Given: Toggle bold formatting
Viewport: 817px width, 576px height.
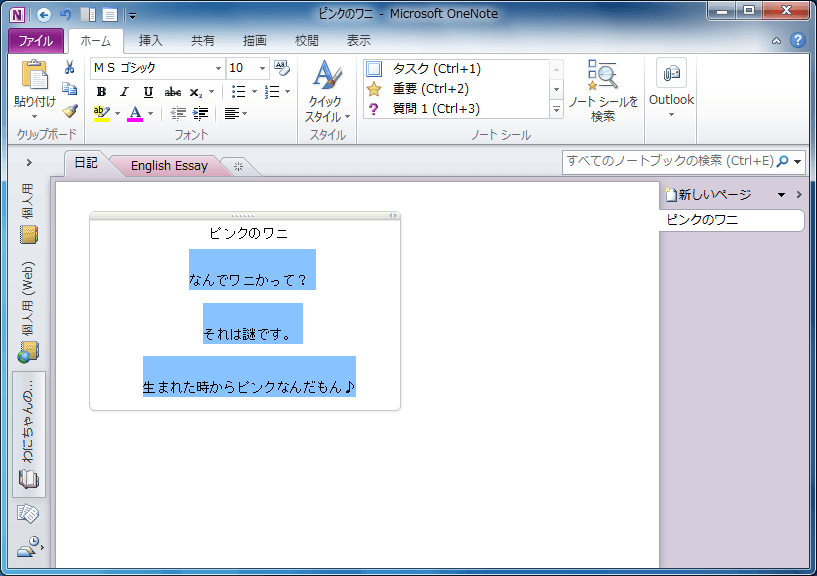Looking at the screenshot, I should point(101,92).
